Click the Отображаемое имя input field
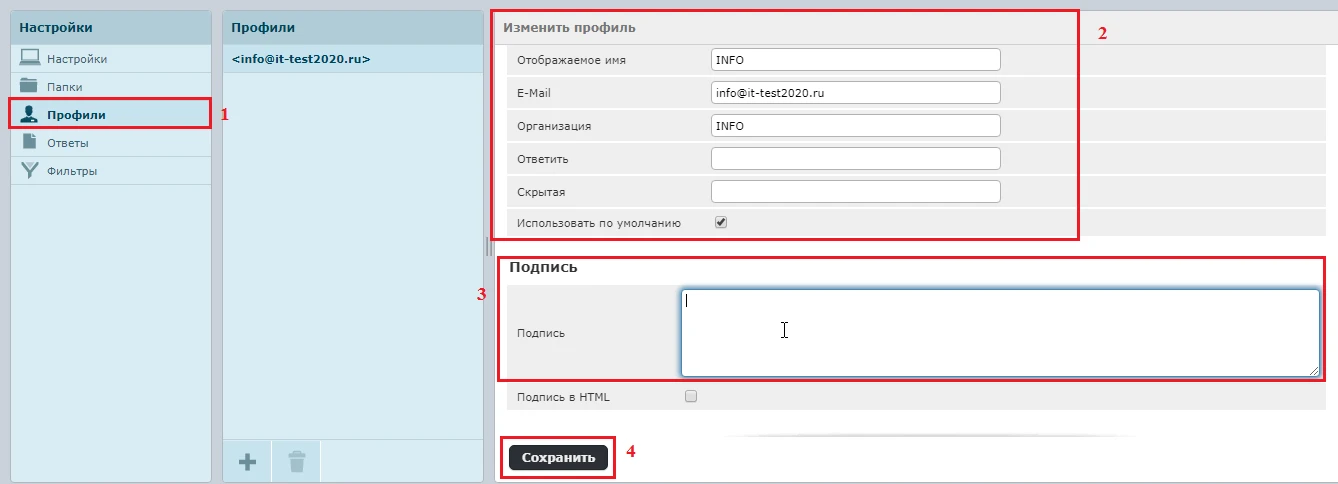Viewport: 1338px width, 484px height. pos(855,60)
